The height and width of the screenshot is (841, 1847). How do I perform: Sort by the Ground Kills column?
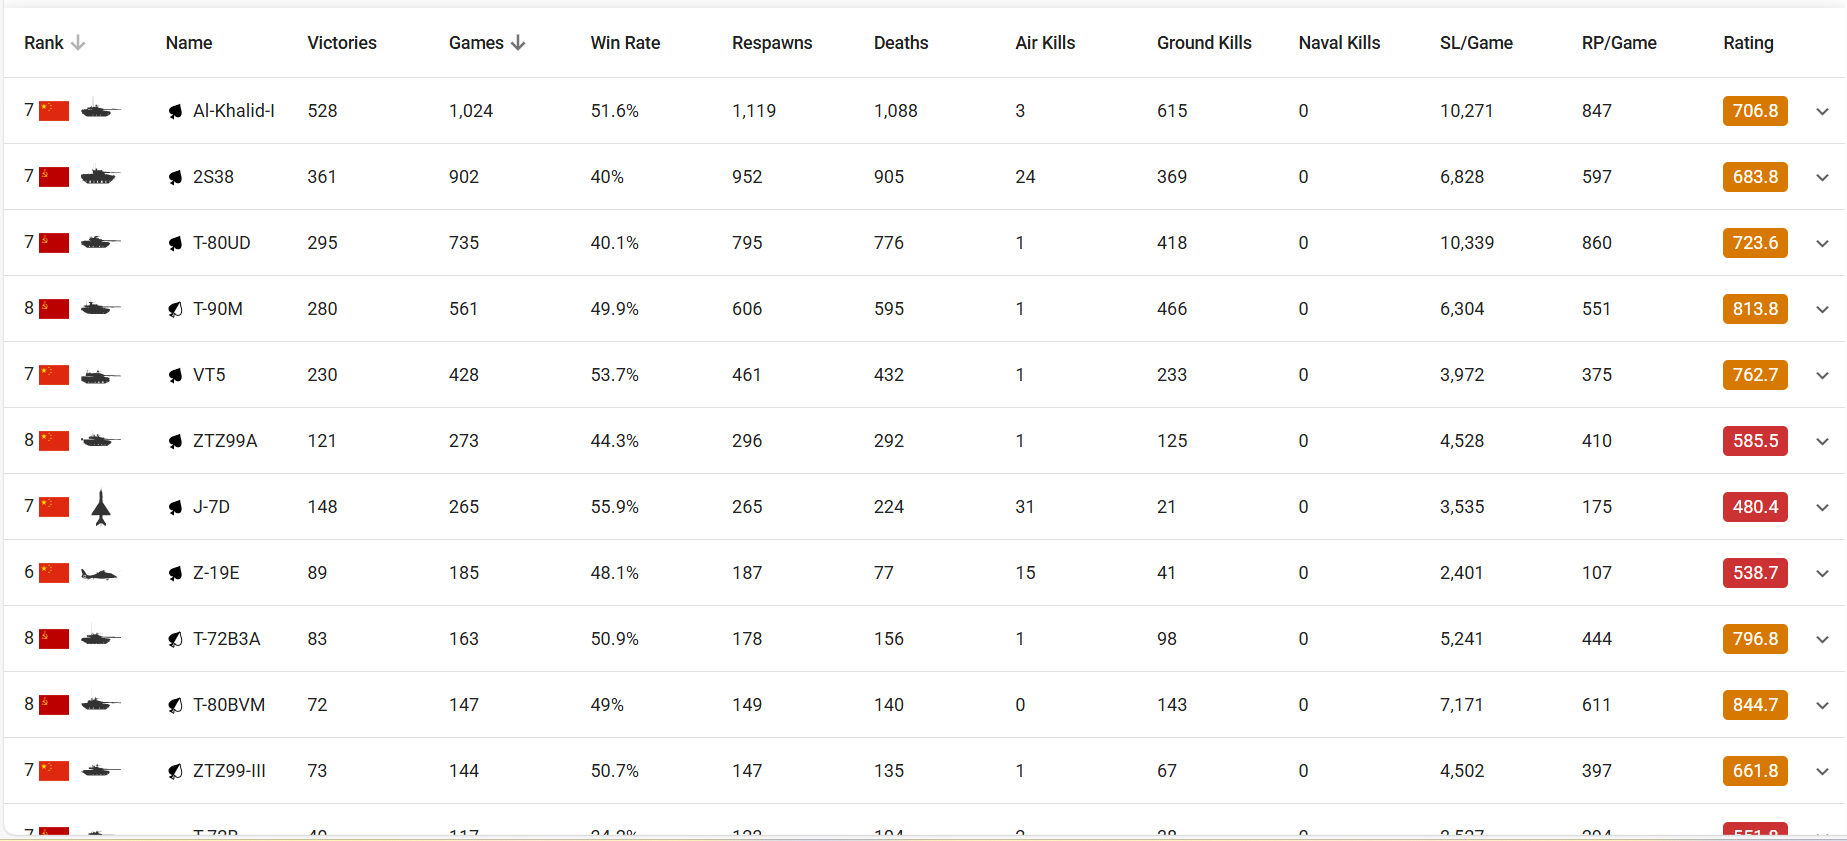[x=1204, y=43]
